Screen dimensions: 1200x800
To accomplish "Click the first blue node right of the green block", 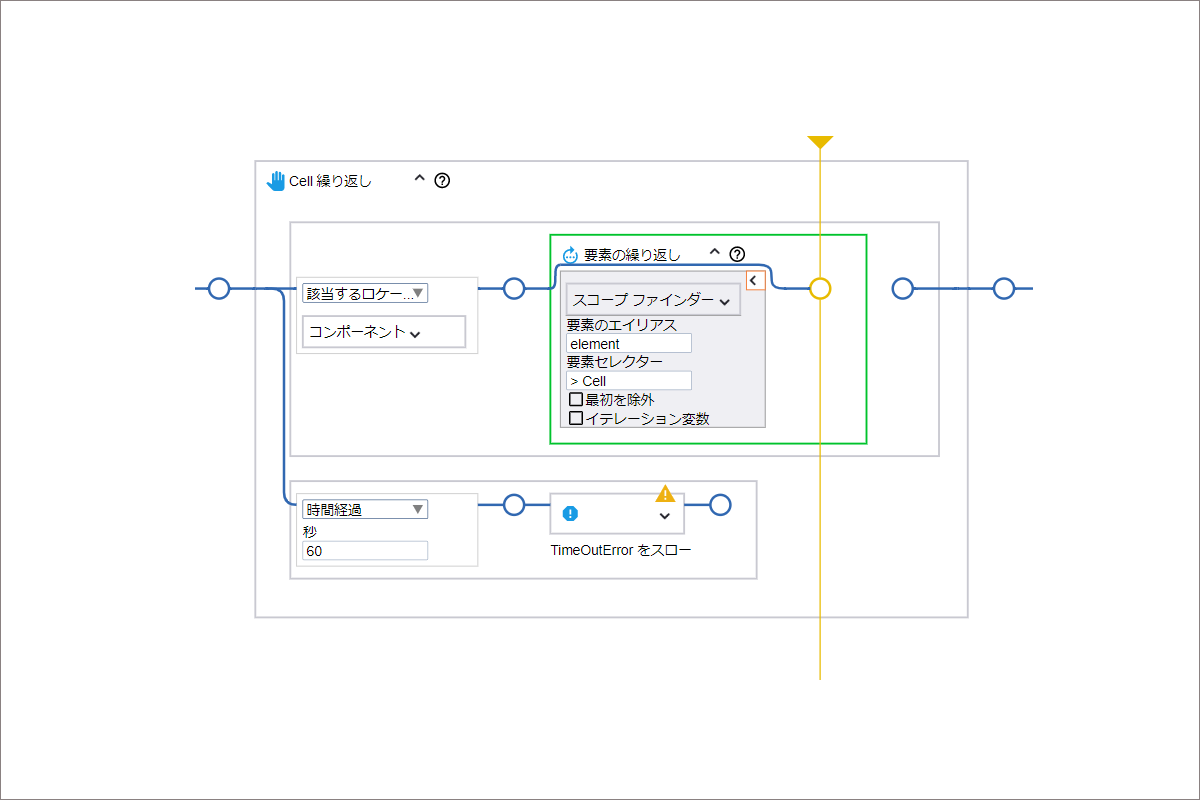I will 902,289.
